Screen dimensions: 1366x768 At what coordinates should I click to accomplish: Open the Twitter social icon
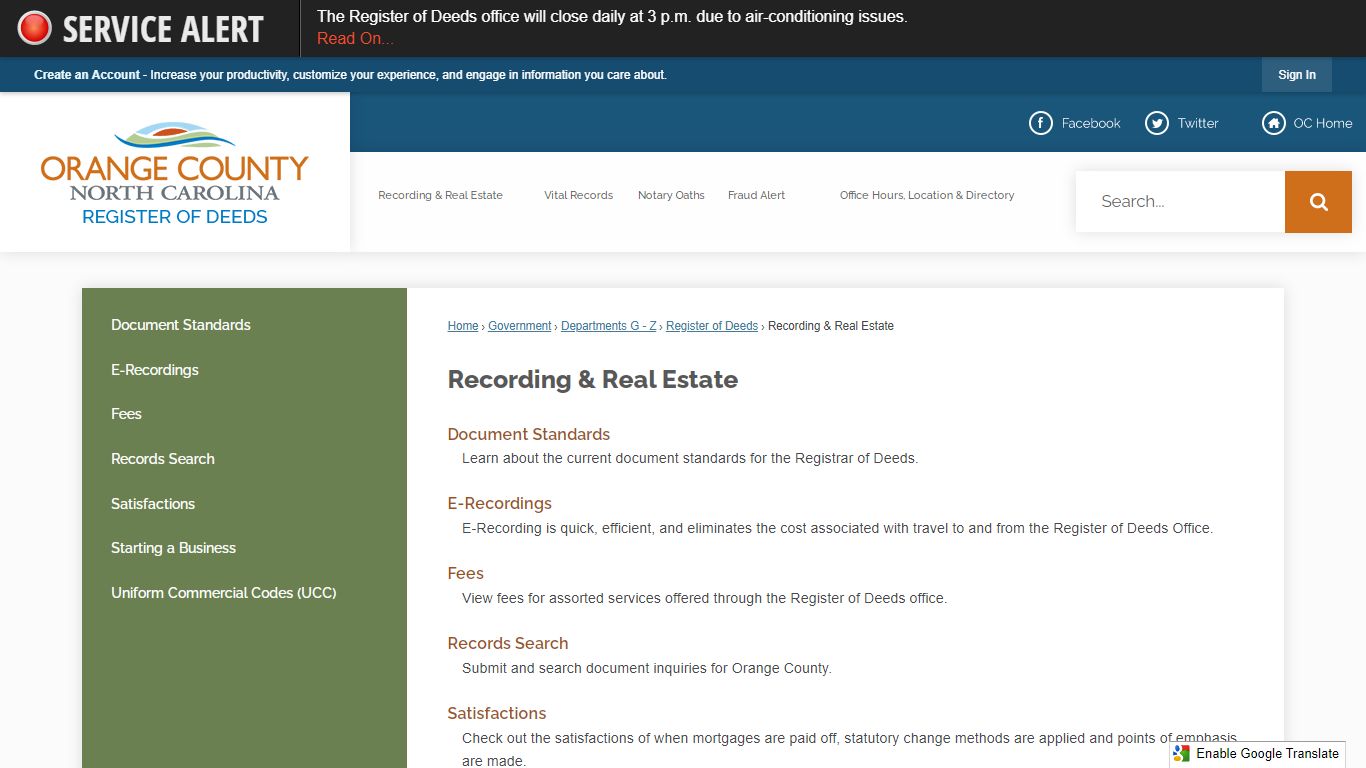[1156, 123]
